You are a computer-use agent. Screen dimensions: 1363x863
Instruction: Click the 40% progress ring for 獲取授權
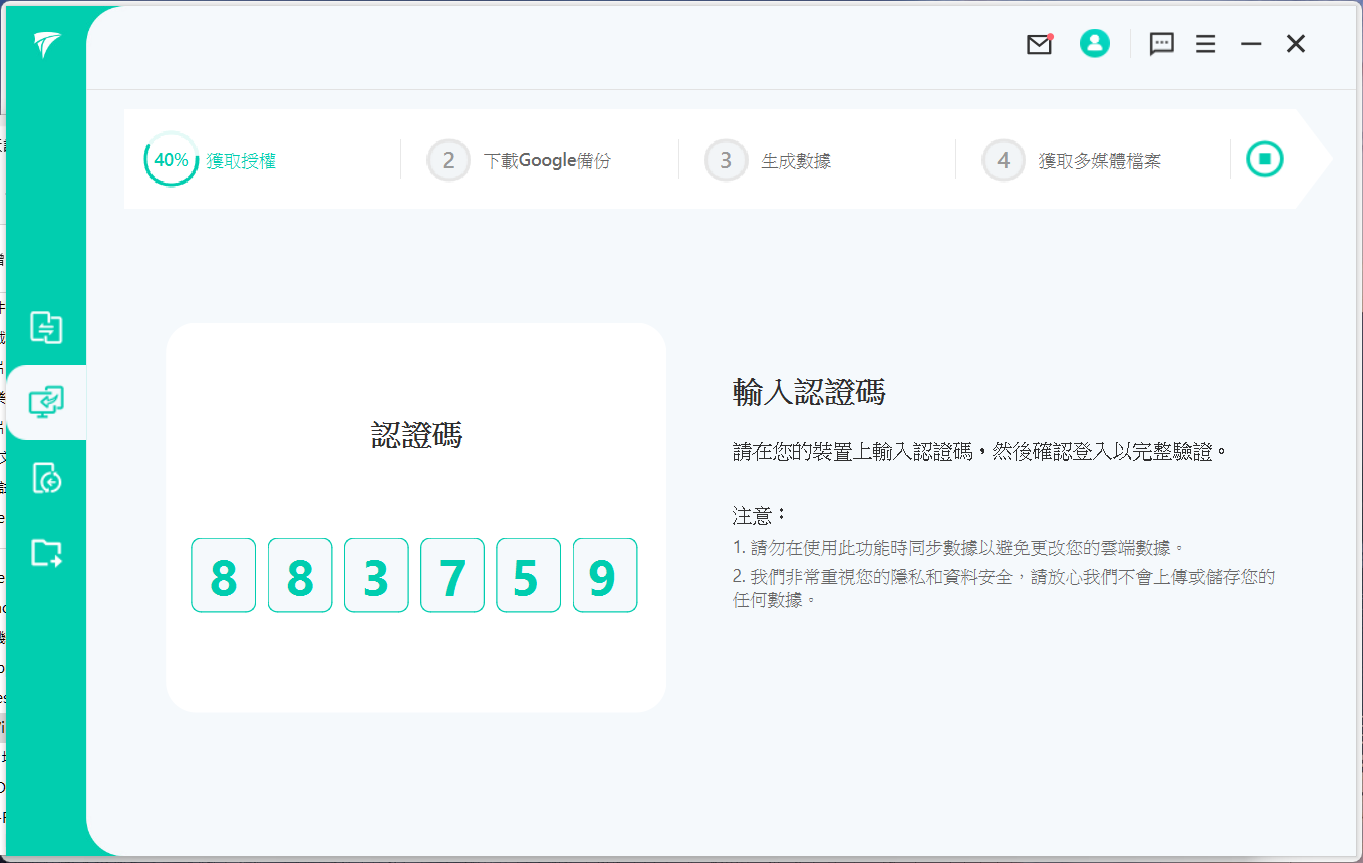(x=171, y=160)
